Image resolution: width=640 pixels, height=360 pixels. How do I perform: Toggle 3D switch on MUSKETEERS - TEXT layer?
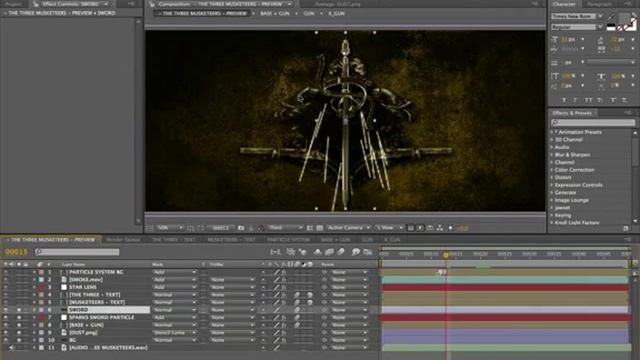point(310,302)
